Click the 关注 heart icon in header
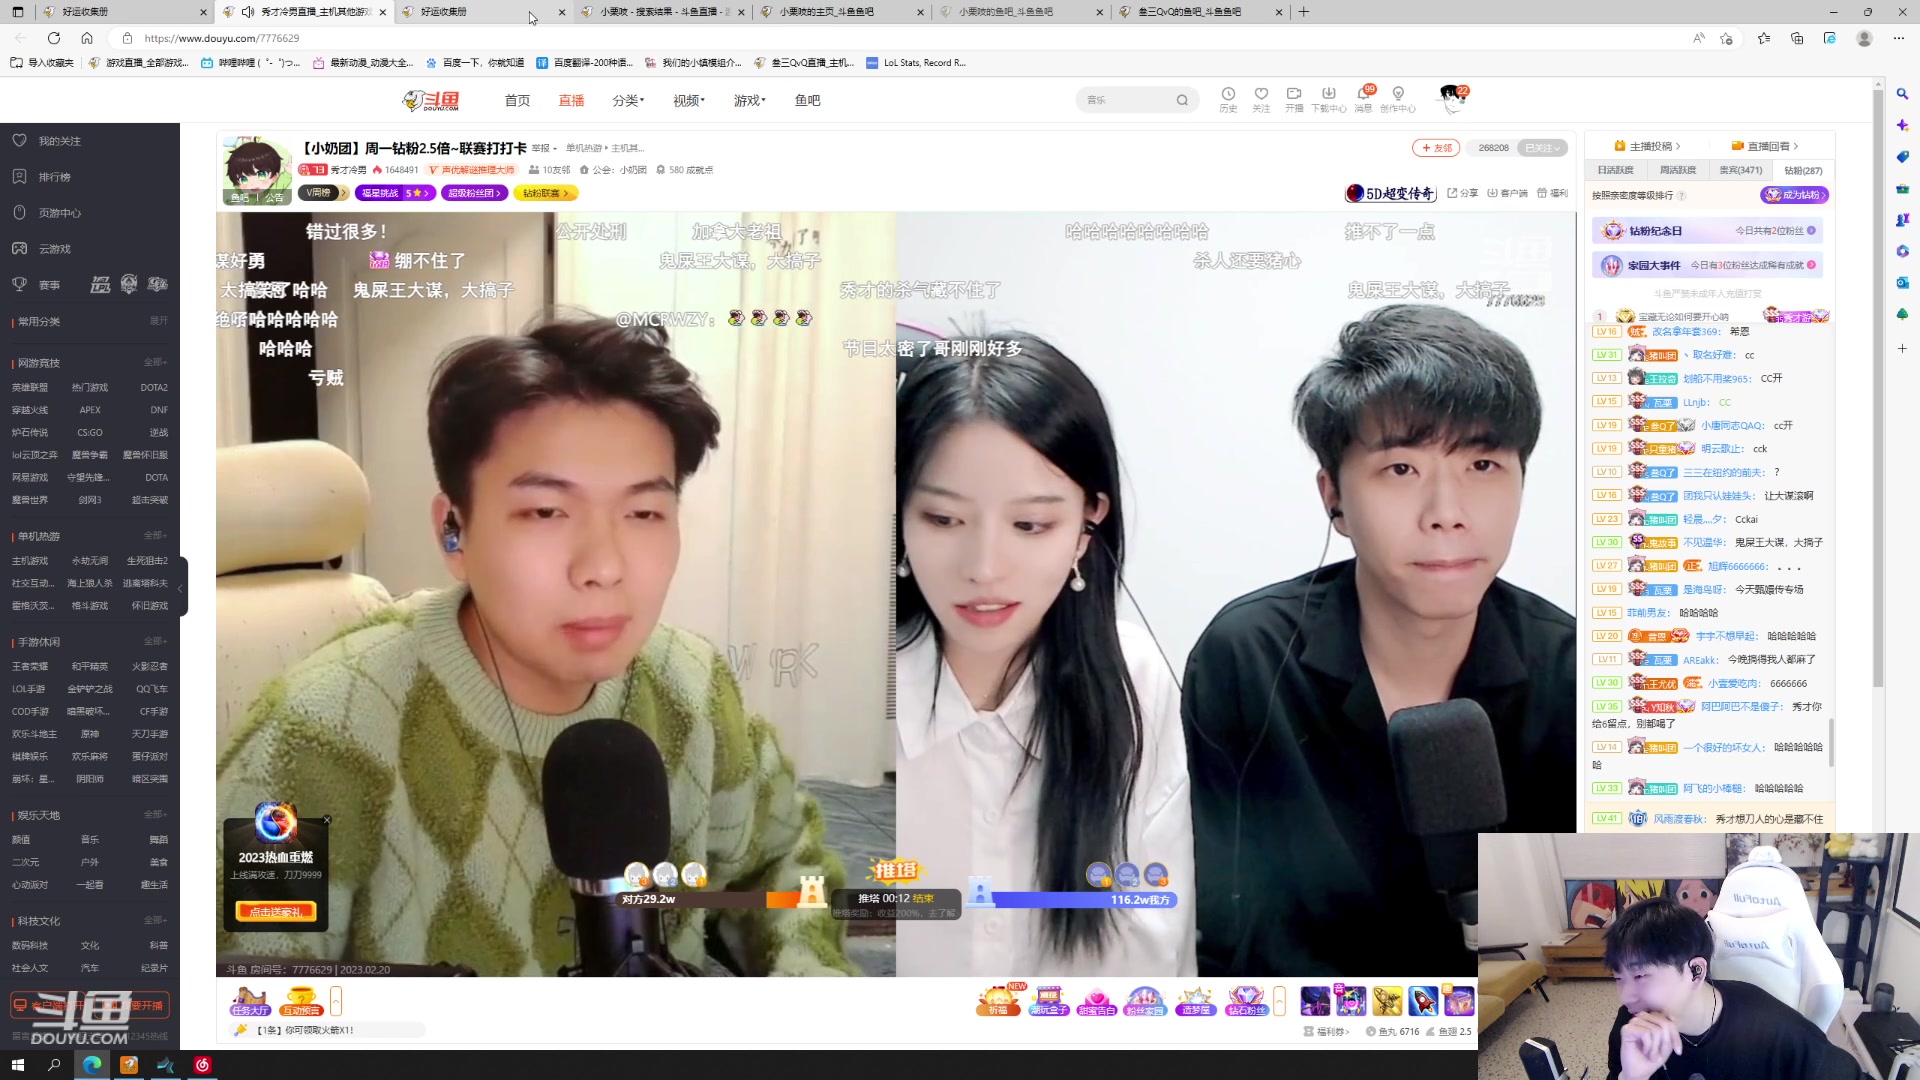This screenshot has width=1920, height=1080. [1261, 94]
